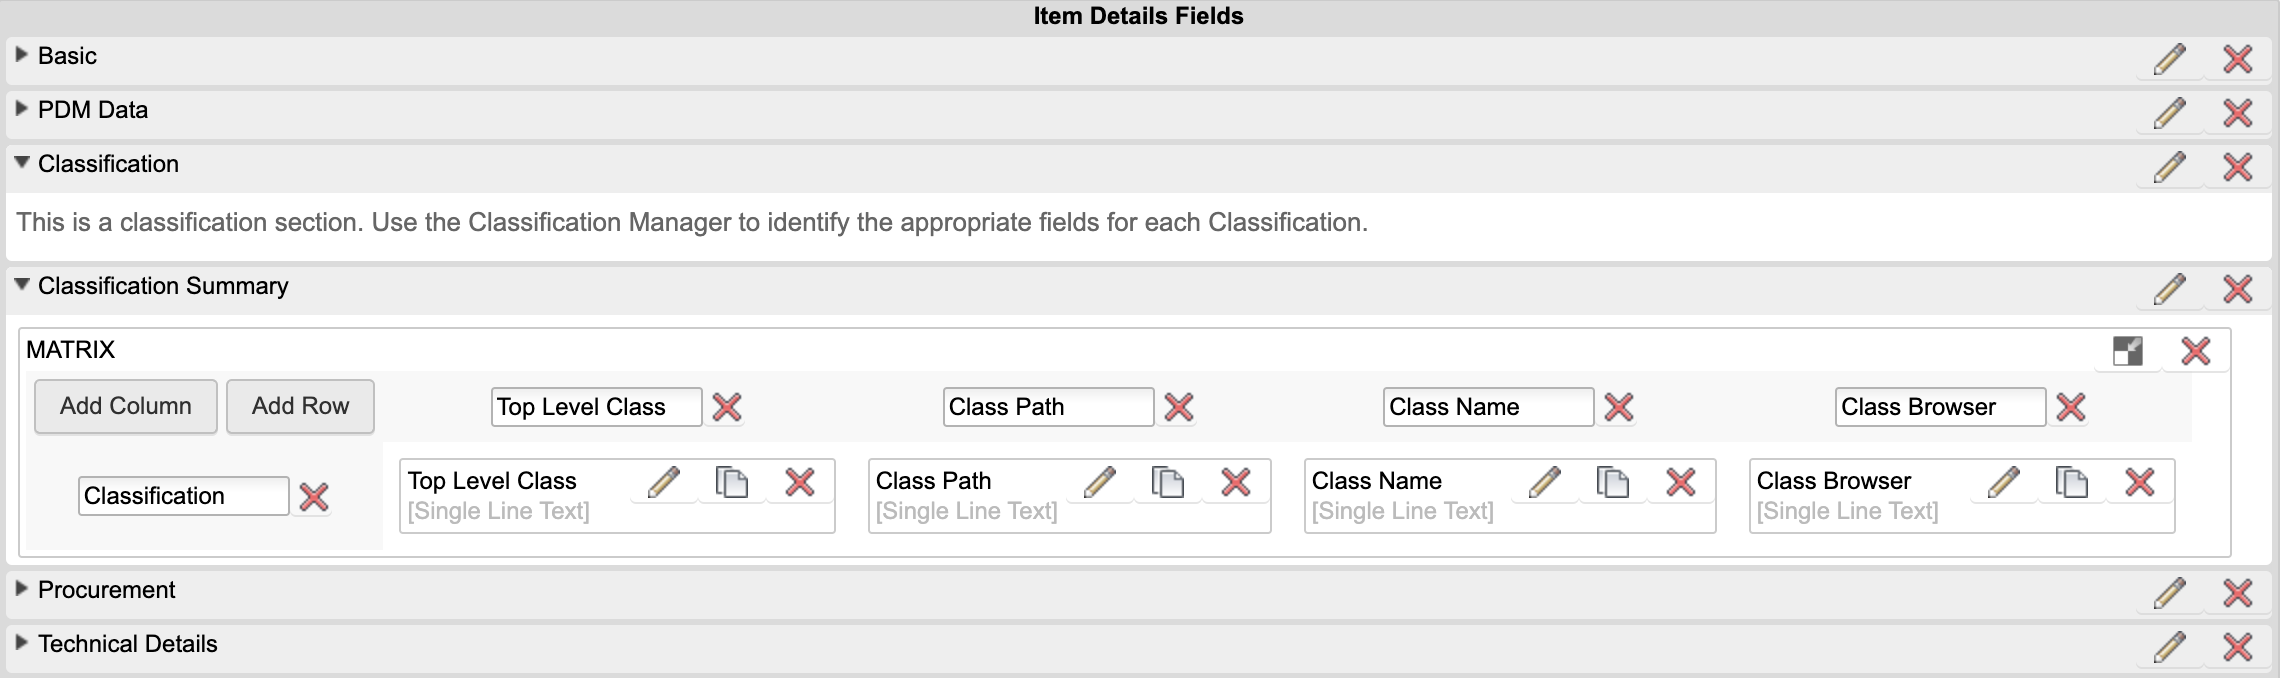This screenshot has height=678, width=2280.
Task: Delete the PDM Data section
Action: [2237, 113]
